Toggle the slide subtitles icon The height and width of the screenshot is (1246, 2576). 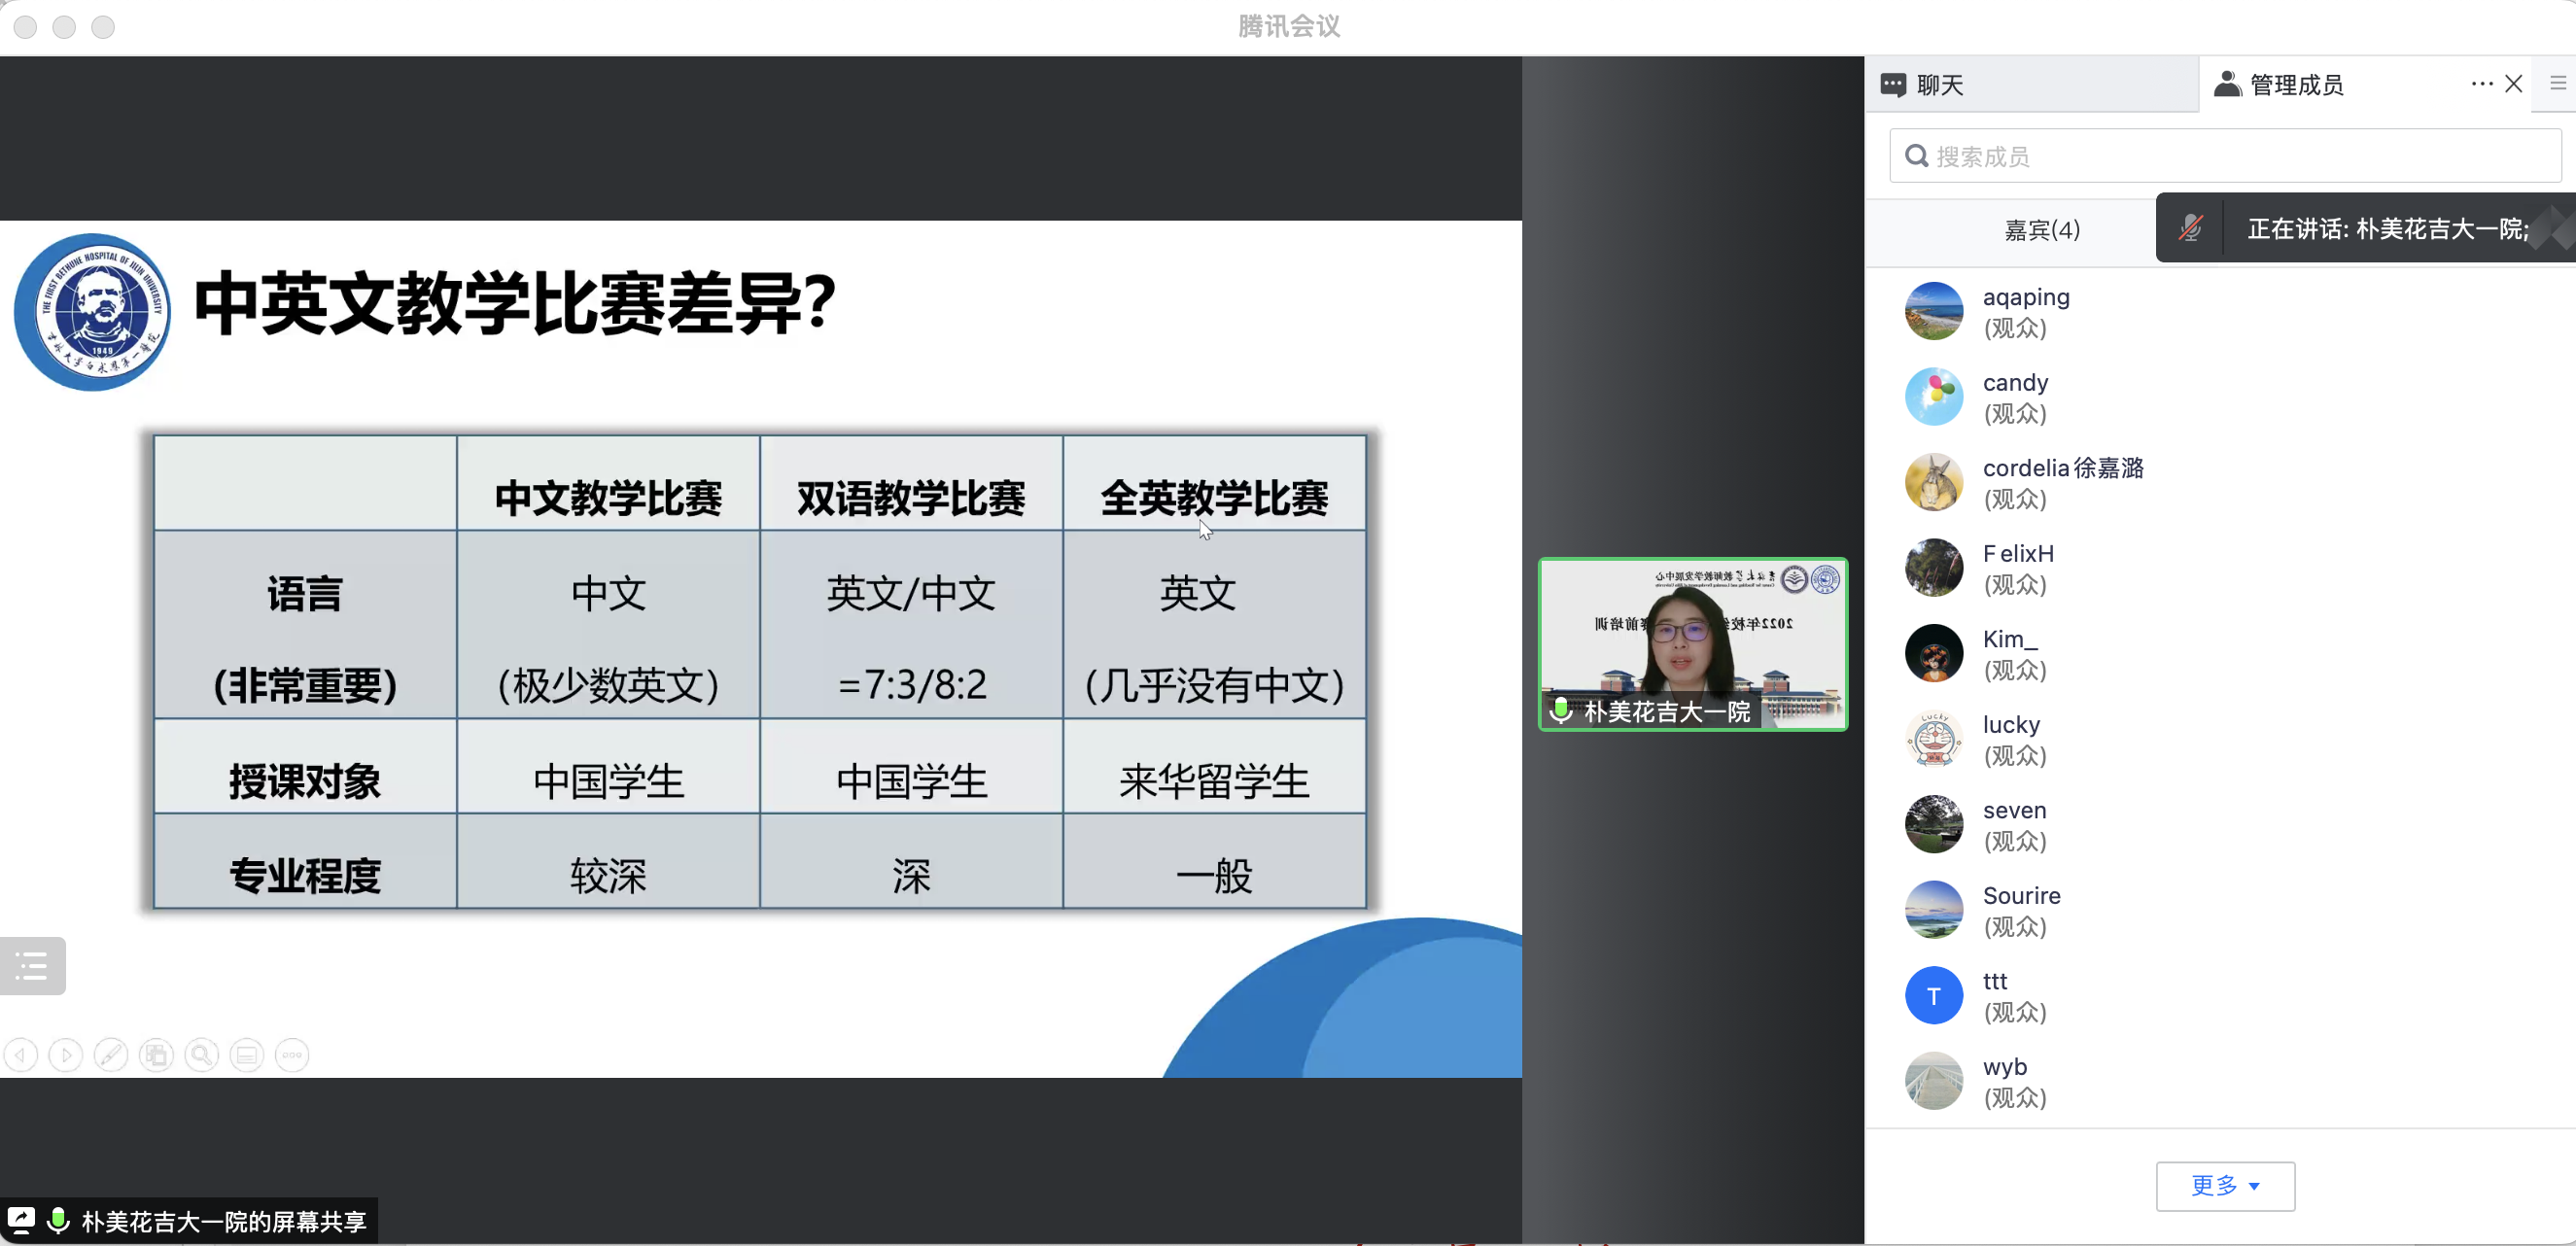tap(247, 1055)
